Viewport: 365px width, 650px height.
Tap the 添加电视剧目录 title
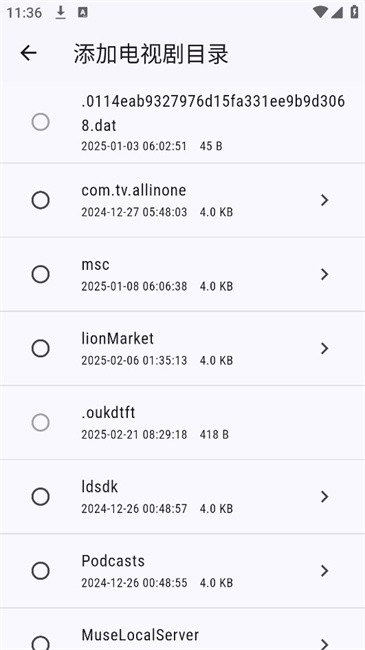(151, 53)
